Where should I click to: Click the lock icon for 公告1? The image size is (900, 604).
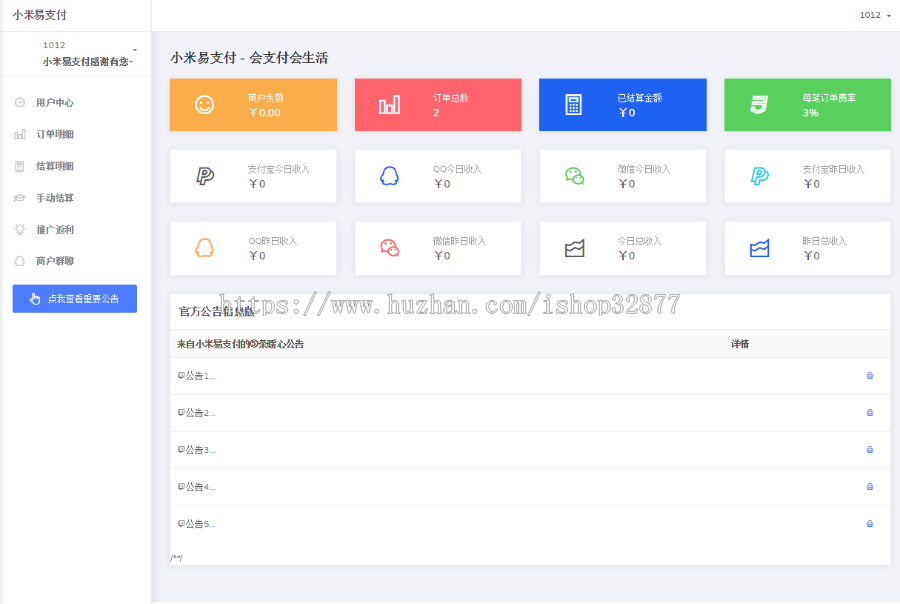pos(870,375)
